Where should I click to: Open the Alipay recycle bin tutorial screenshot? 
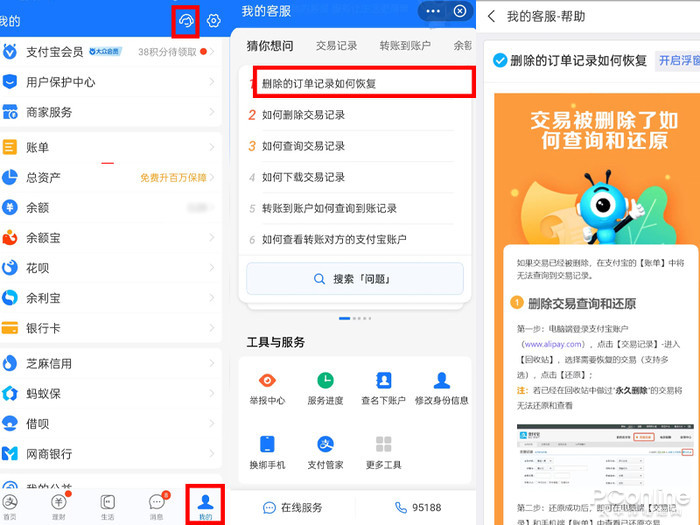coord(605,458)
